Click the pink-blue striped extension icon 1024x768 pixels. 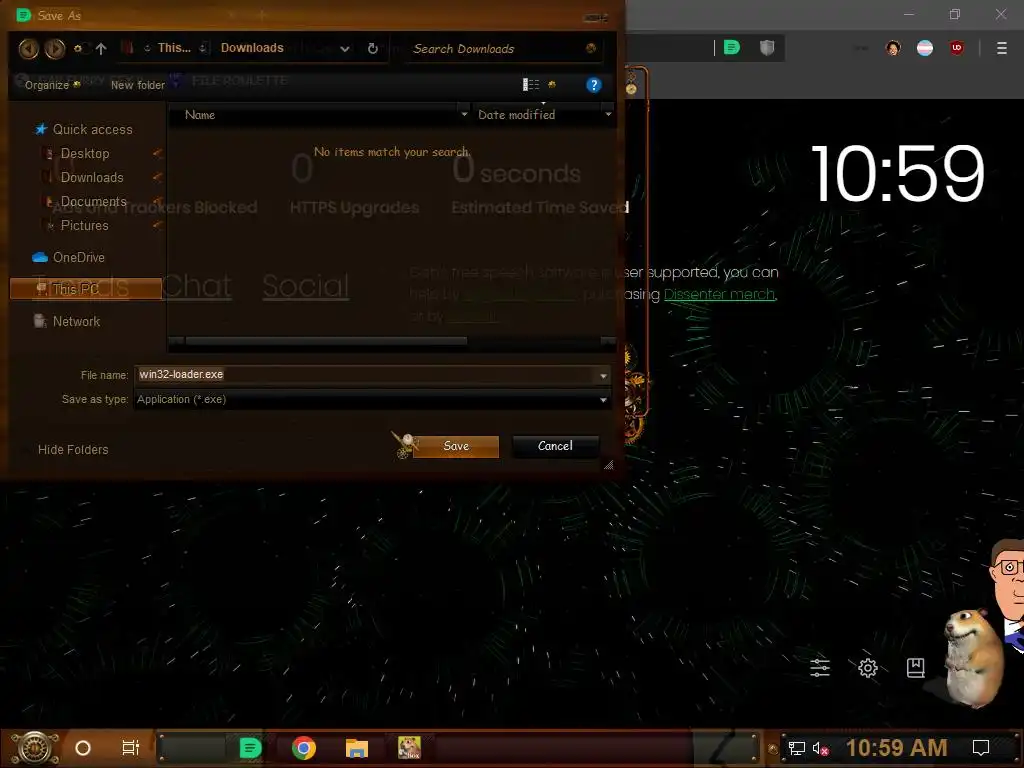(x=925, y=48)
